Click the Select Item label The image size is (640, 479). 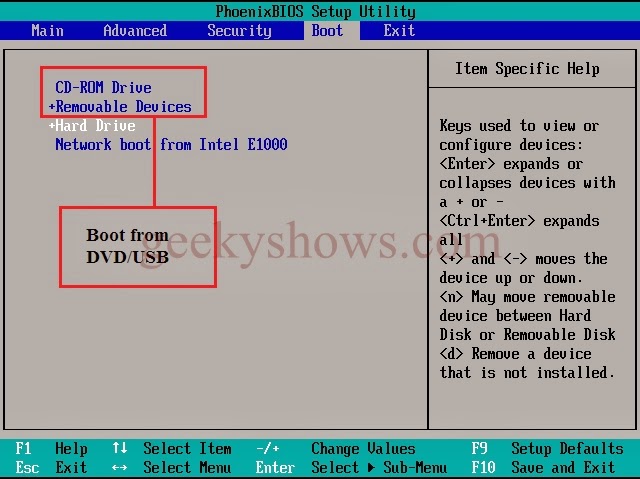(x=187, y=449)
